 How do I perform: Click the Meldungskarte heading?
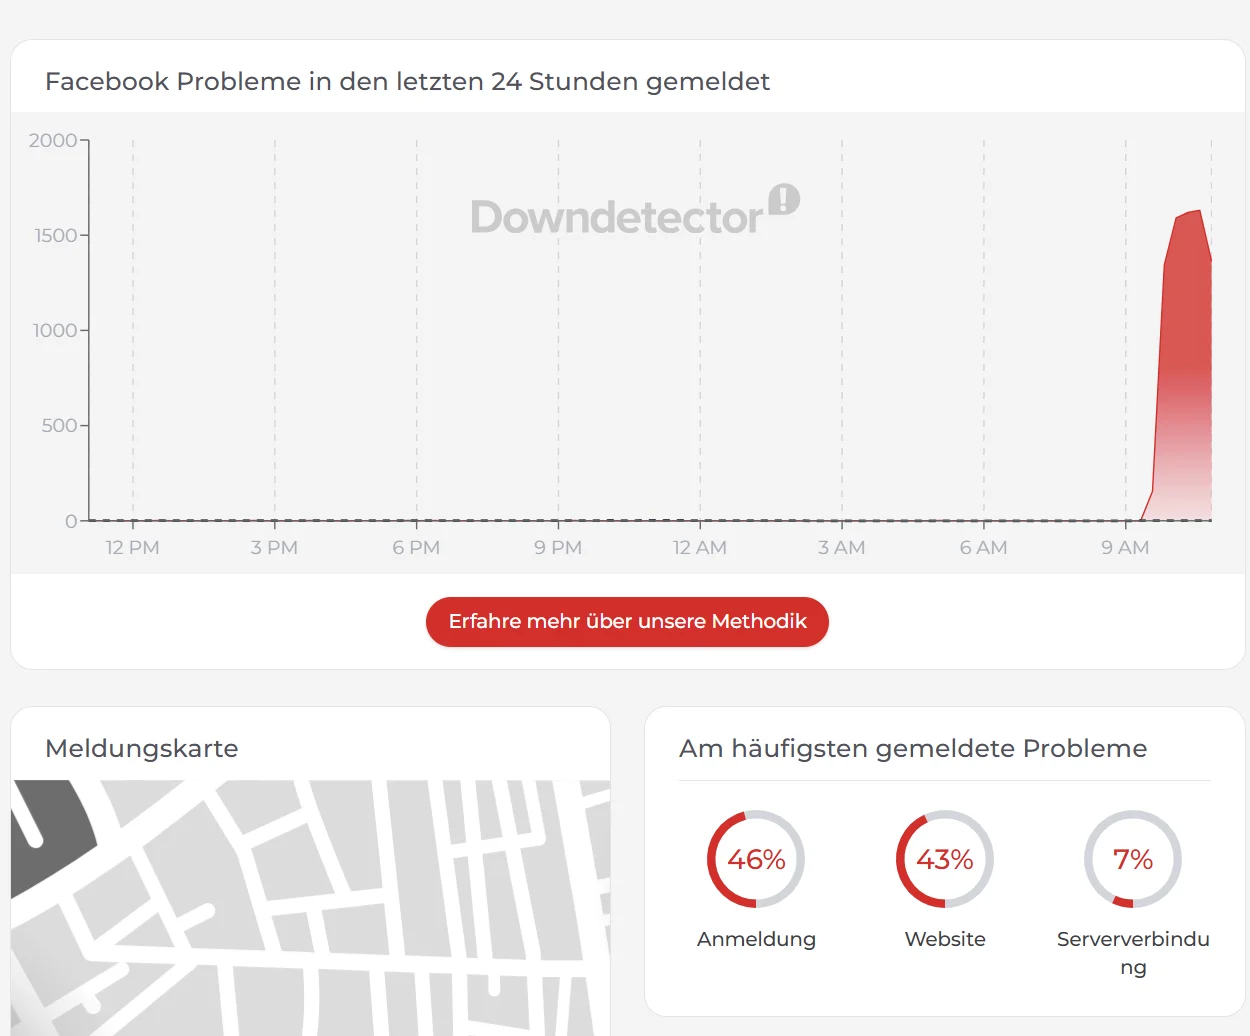(142, 749)
